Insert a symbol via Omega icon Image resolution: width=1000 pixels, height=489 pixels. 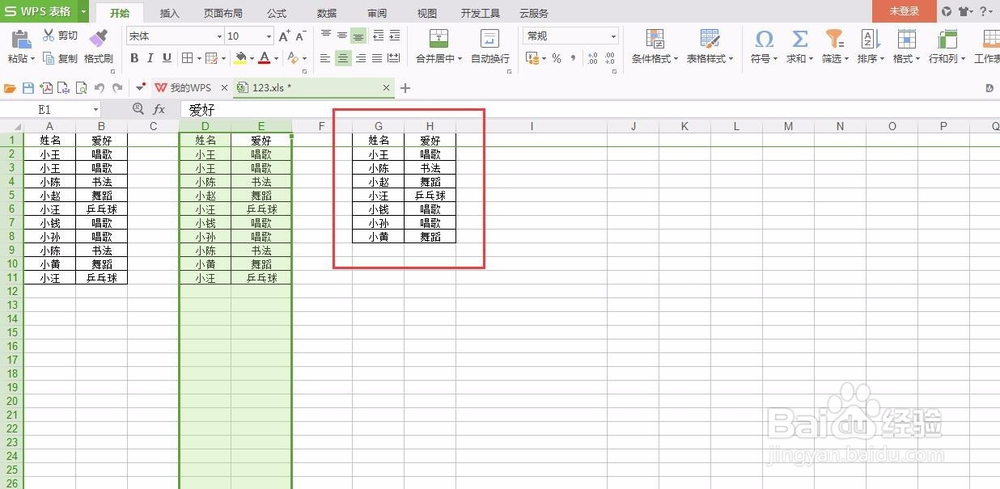point(763,39)
